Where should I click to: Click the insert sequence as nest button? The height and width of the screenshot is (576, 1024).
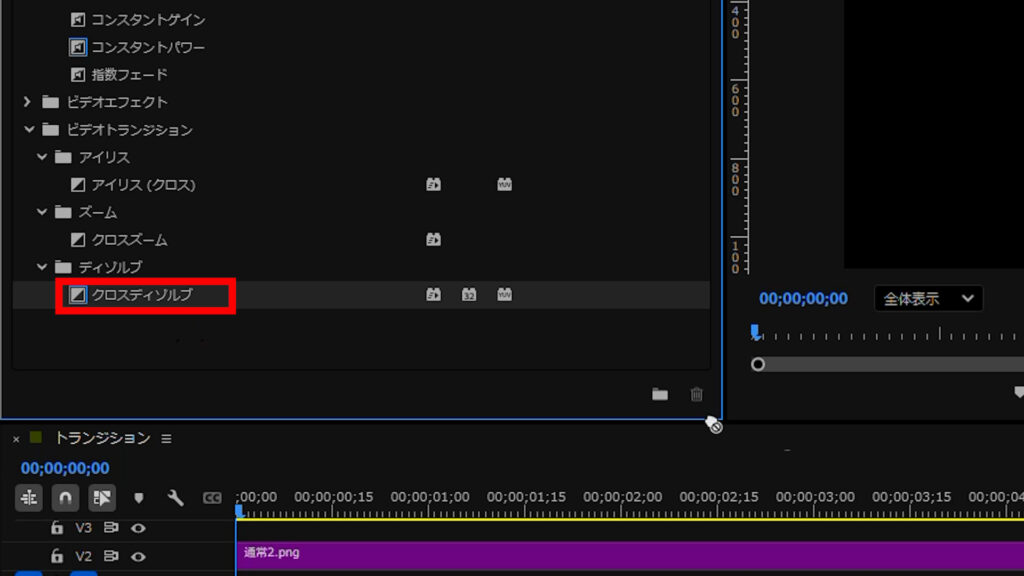click(x=29, y=497)
